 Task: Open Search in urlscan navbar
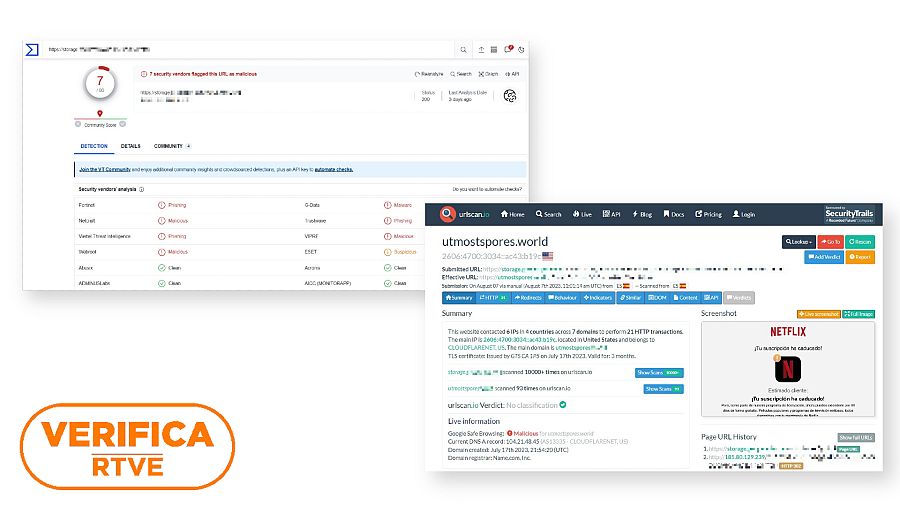tap(549, 214)
